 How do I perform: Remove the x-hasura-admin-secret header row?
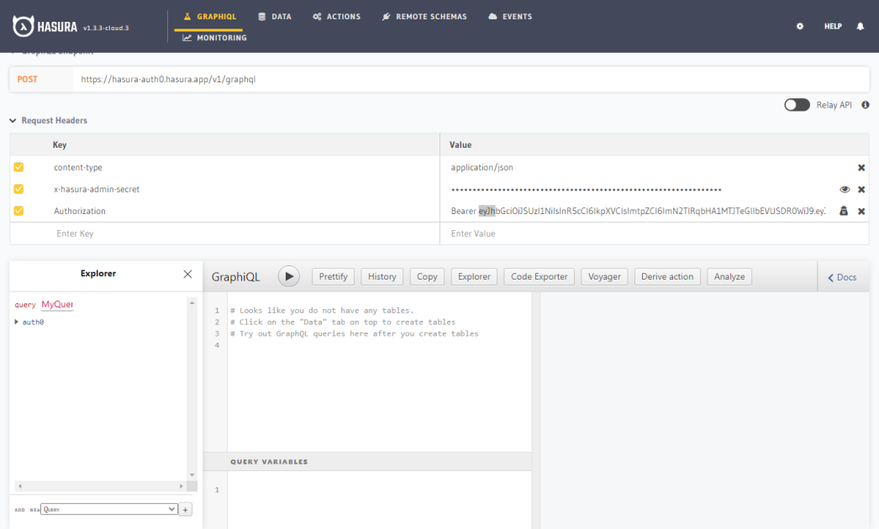pyautogui.click(x=861, y=189)
